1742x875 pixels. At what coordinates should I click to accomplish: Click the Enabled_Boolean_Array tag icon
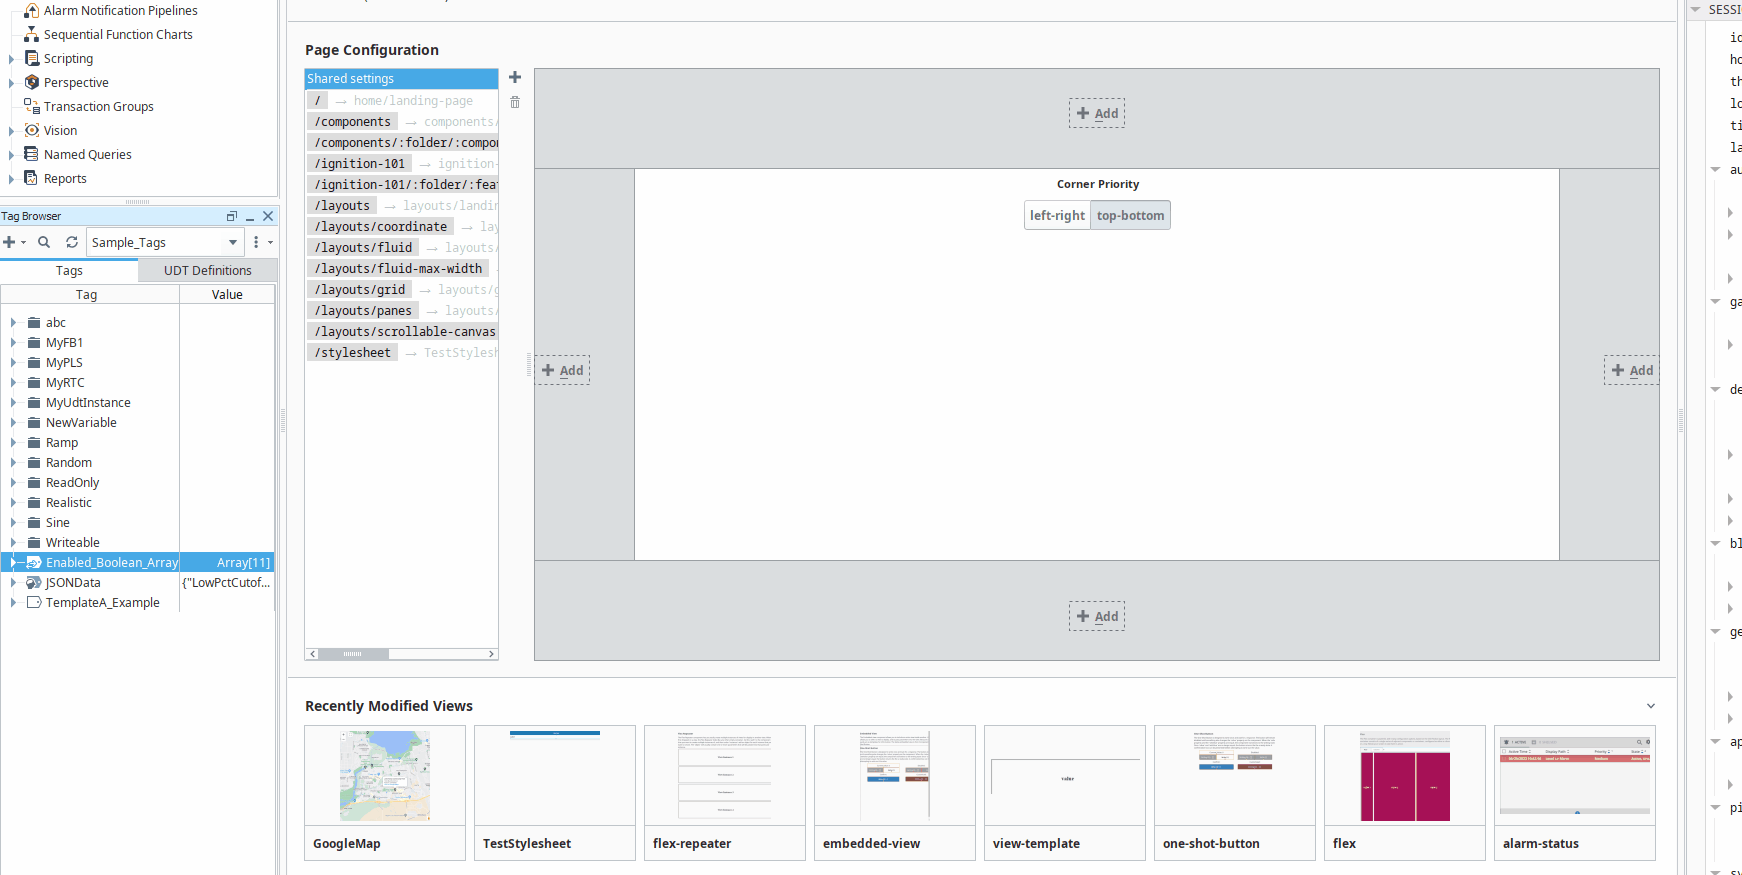[x=34, y=563]
